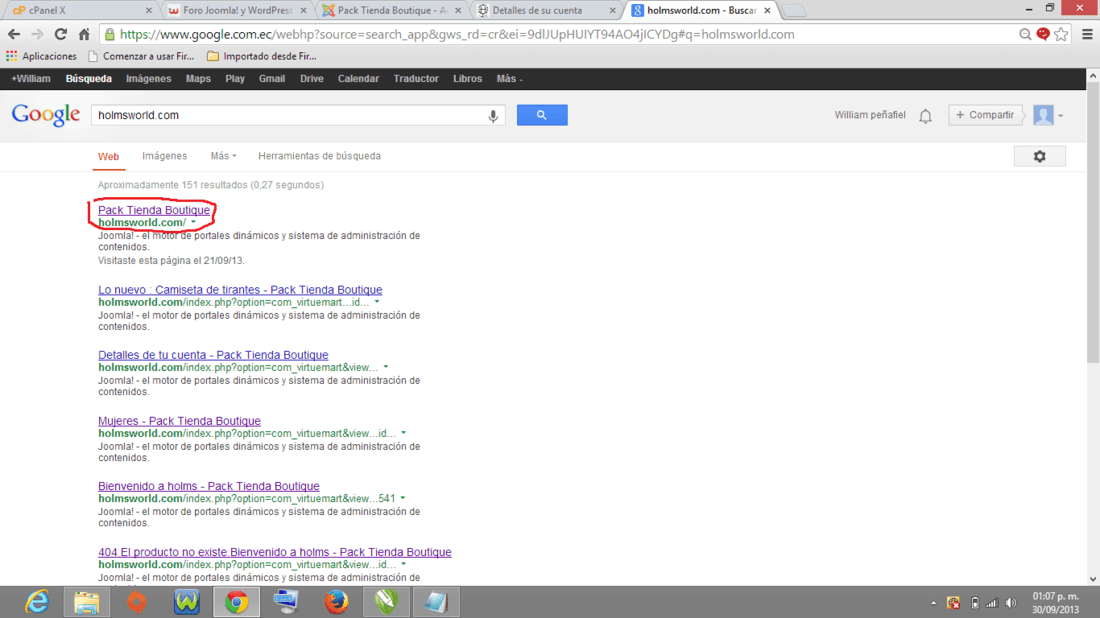Switch to cPanel X tab
The height and width of the screenshot is (618, 1100).
77,11
